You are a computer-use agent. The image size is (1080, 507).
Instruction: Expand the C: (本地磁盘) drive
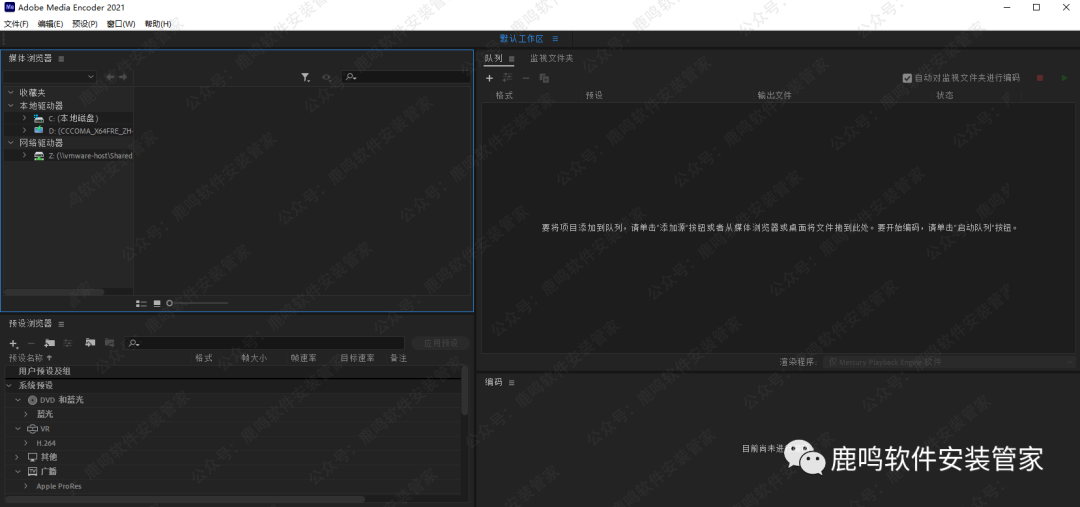[24, 118]
